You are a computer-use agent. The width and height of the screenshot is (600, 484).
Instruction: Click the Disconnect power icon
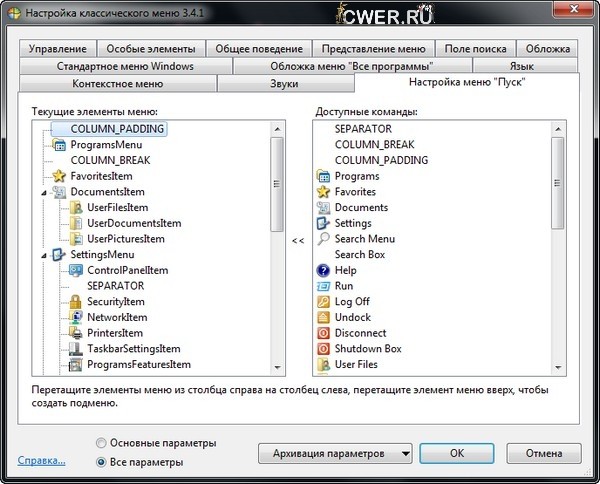pos(323,333)
